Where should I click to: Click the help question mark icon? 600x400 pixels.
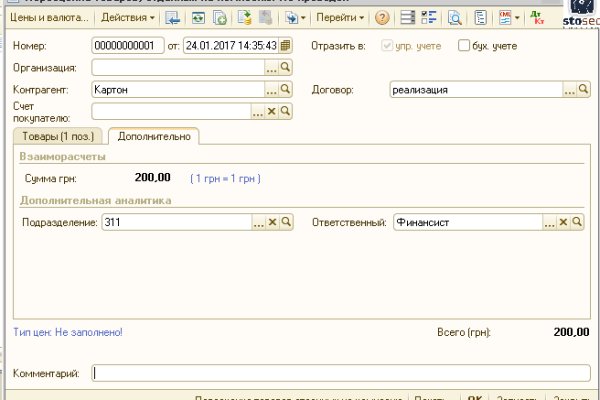382,19
